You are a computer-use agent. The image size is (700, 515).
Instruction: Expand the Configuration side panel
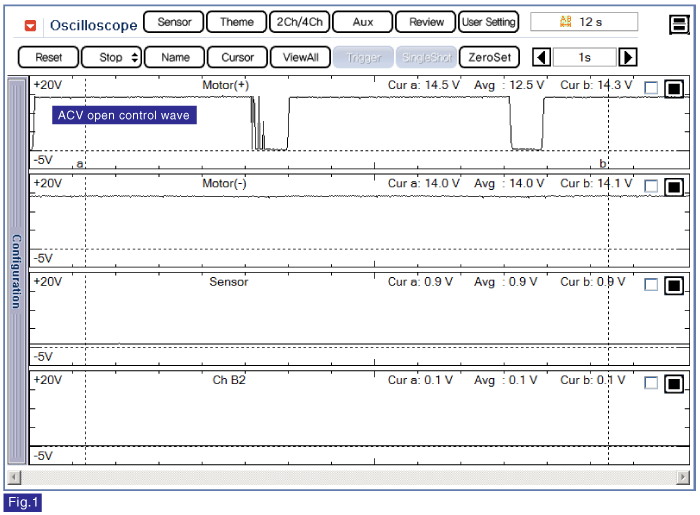coord(17,271)
